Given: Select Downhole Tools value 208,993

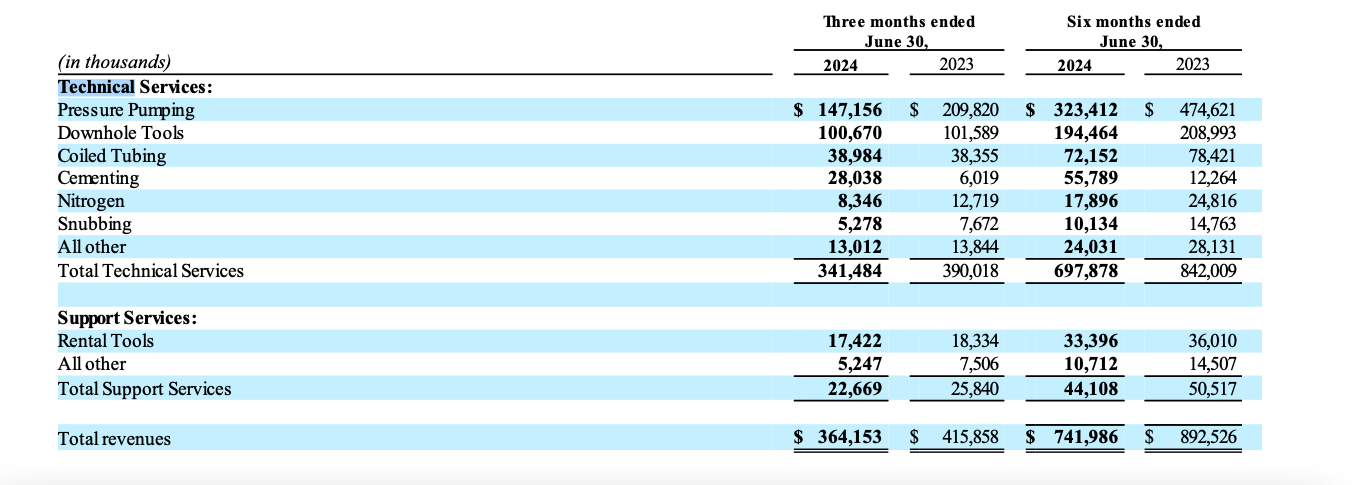Looking at the screenshot, I should (x=1208, y=133).
